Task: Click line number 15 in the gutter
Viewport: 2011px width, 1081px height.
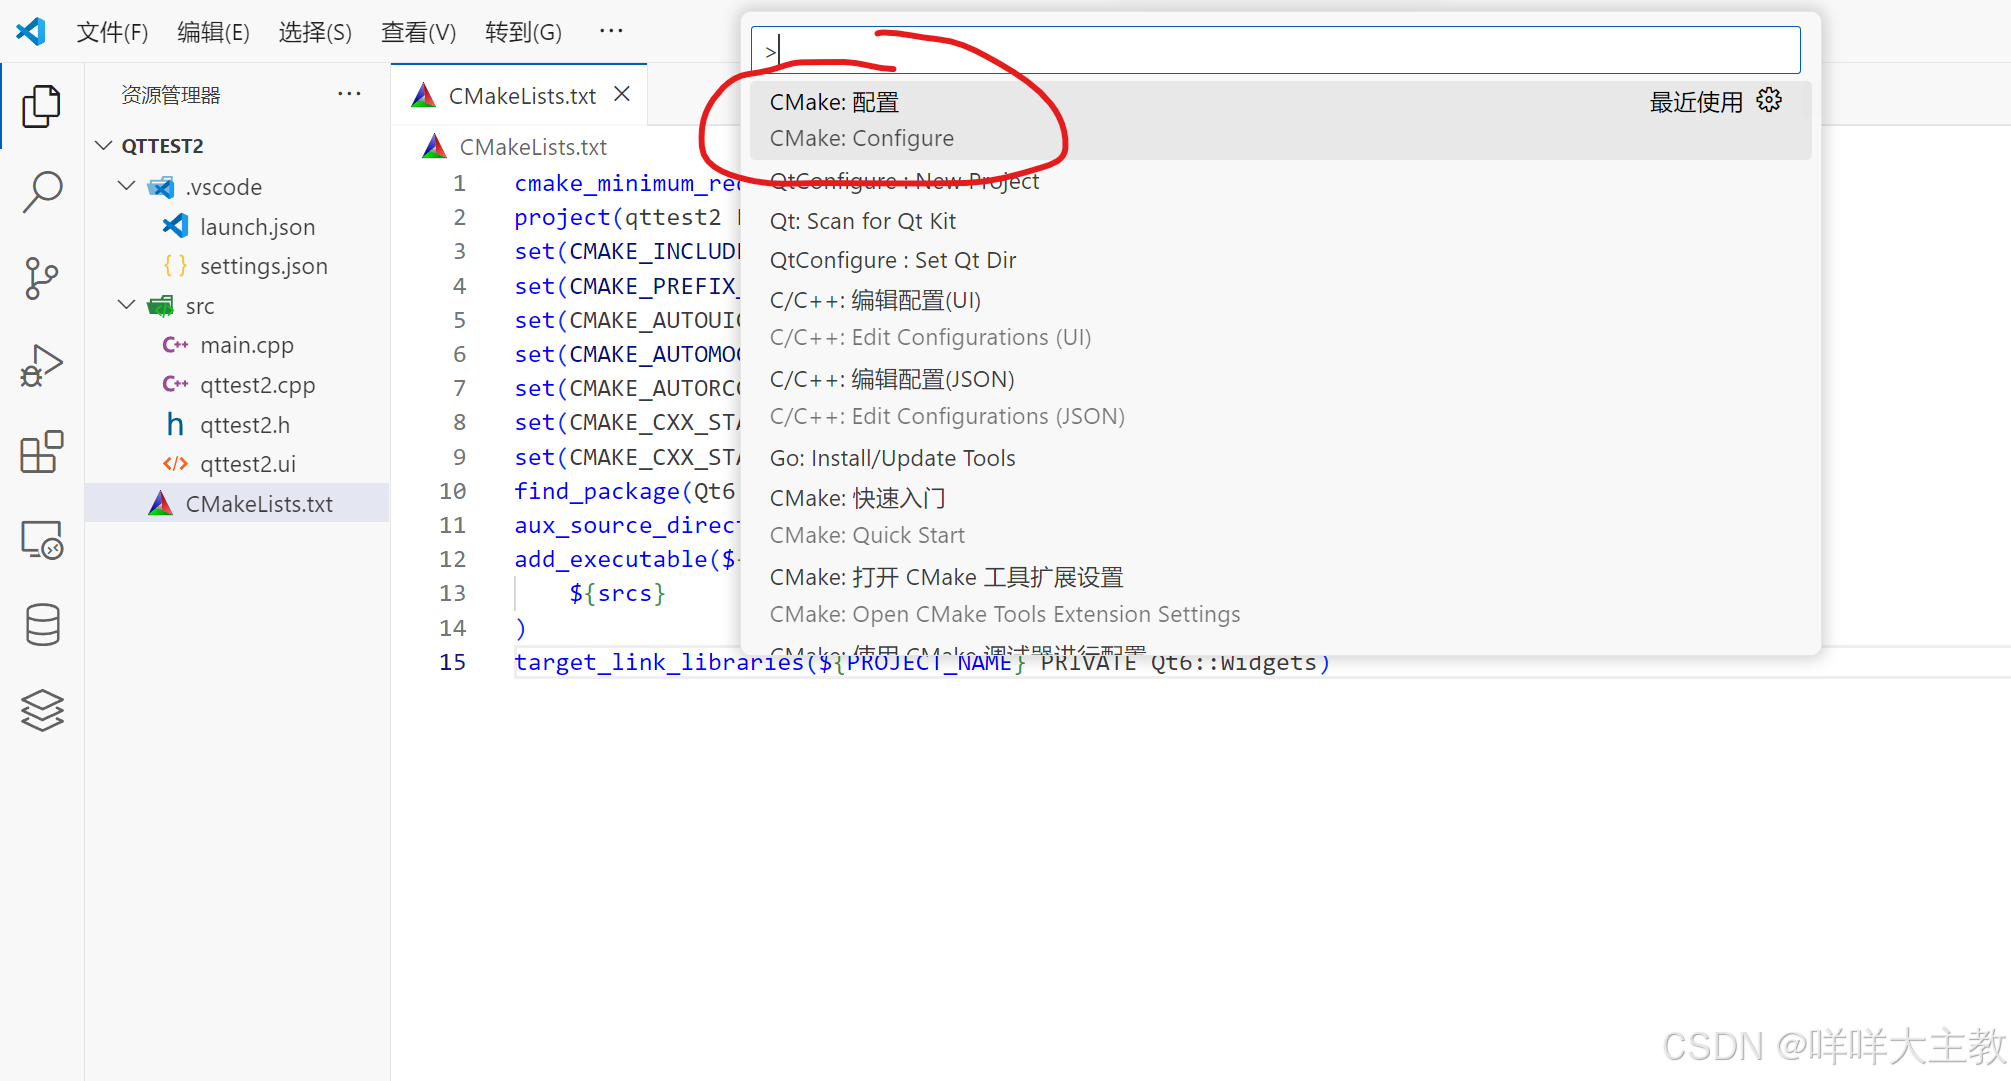Action: pos(452,662)
